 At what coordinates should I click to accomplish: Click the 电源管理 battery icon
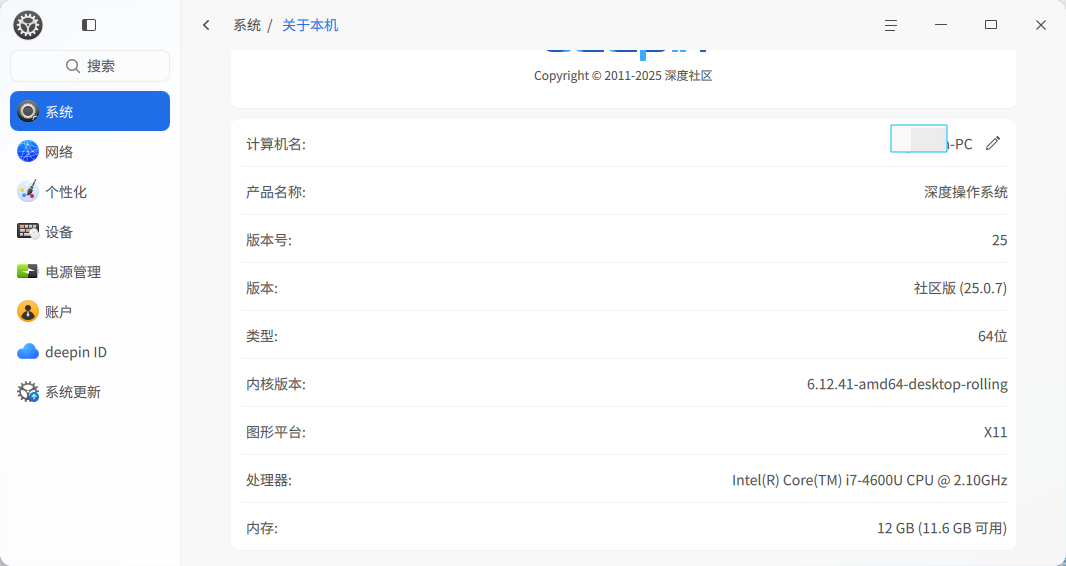click(x=28, y=272)
